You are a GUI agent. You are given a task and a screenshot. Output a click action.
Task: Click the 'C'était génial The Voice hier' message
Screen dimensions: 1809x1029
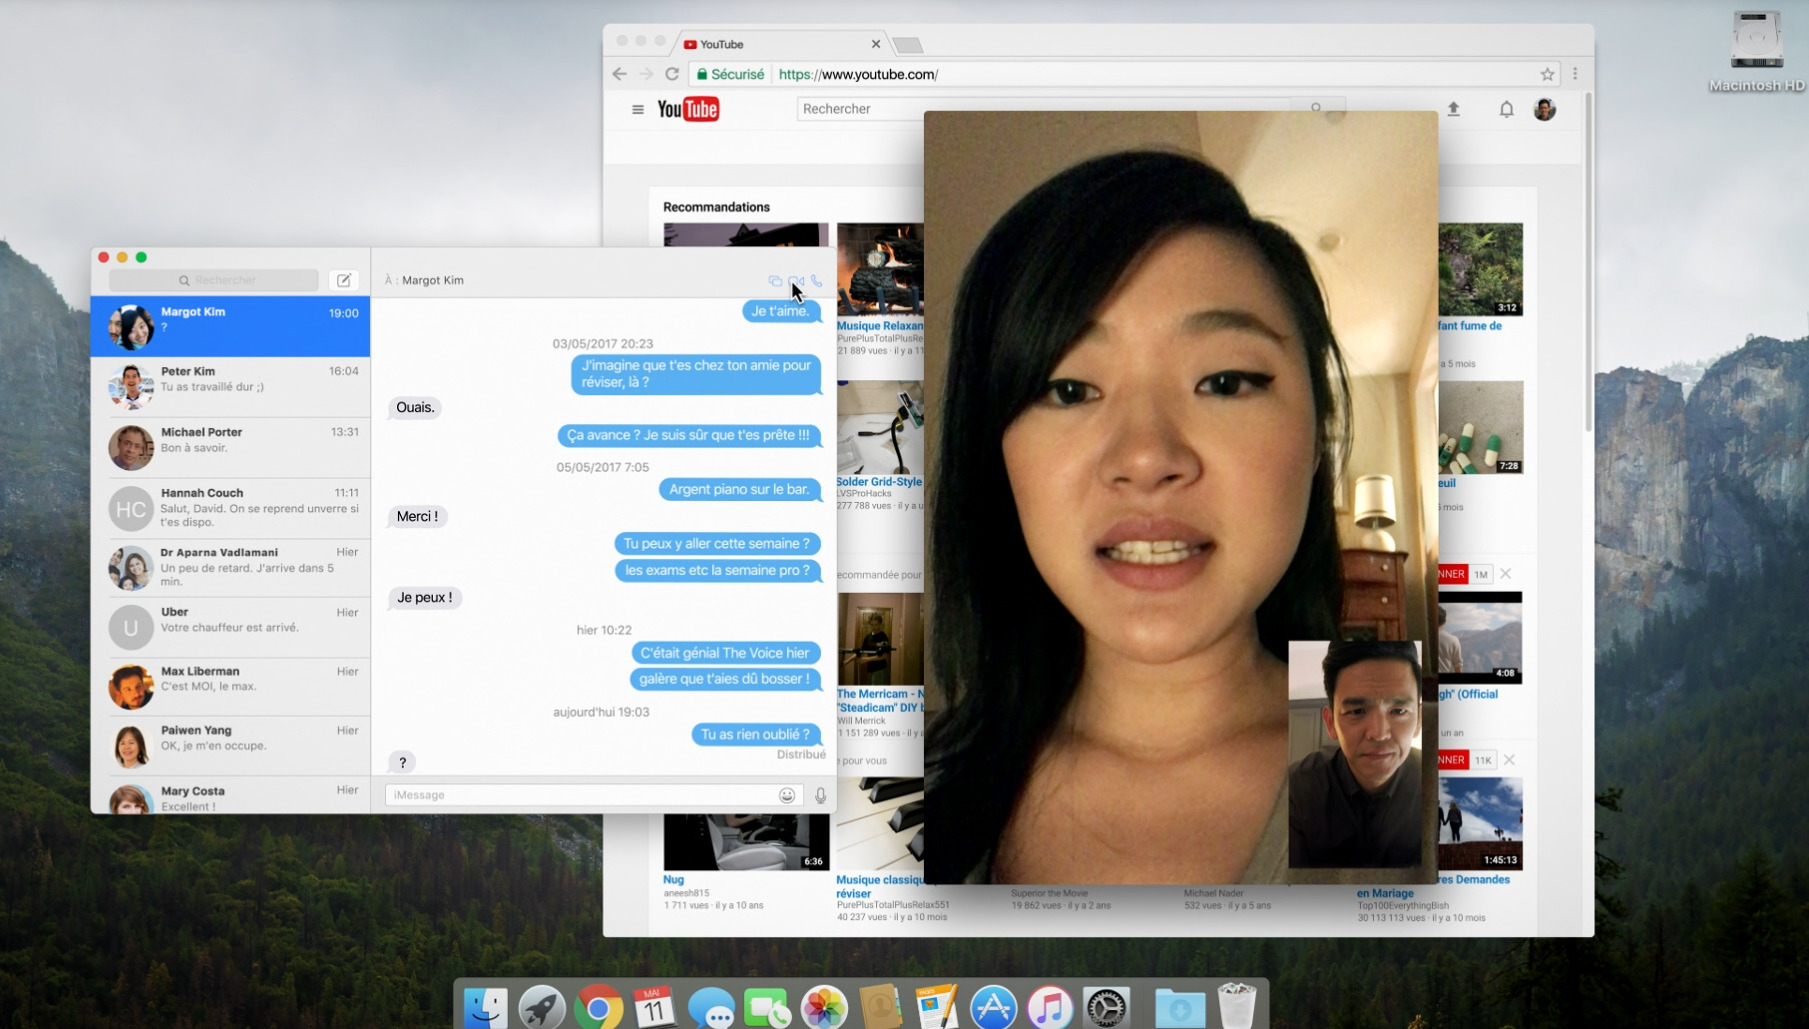(725, 652)
